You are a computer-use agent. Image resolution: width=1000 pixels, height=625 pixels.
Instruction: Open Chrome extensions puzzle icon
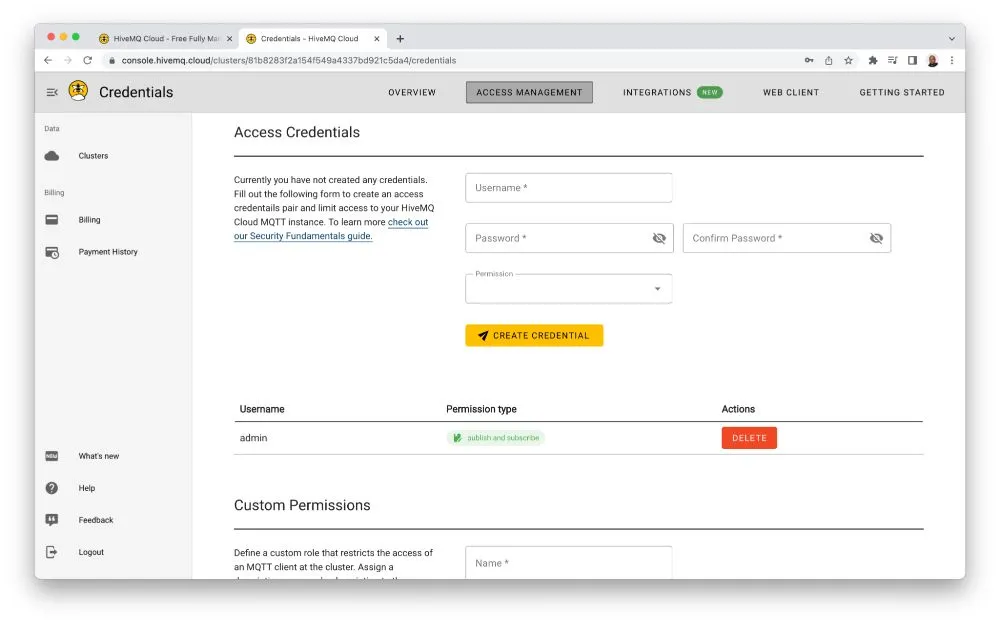pos(872,60)
